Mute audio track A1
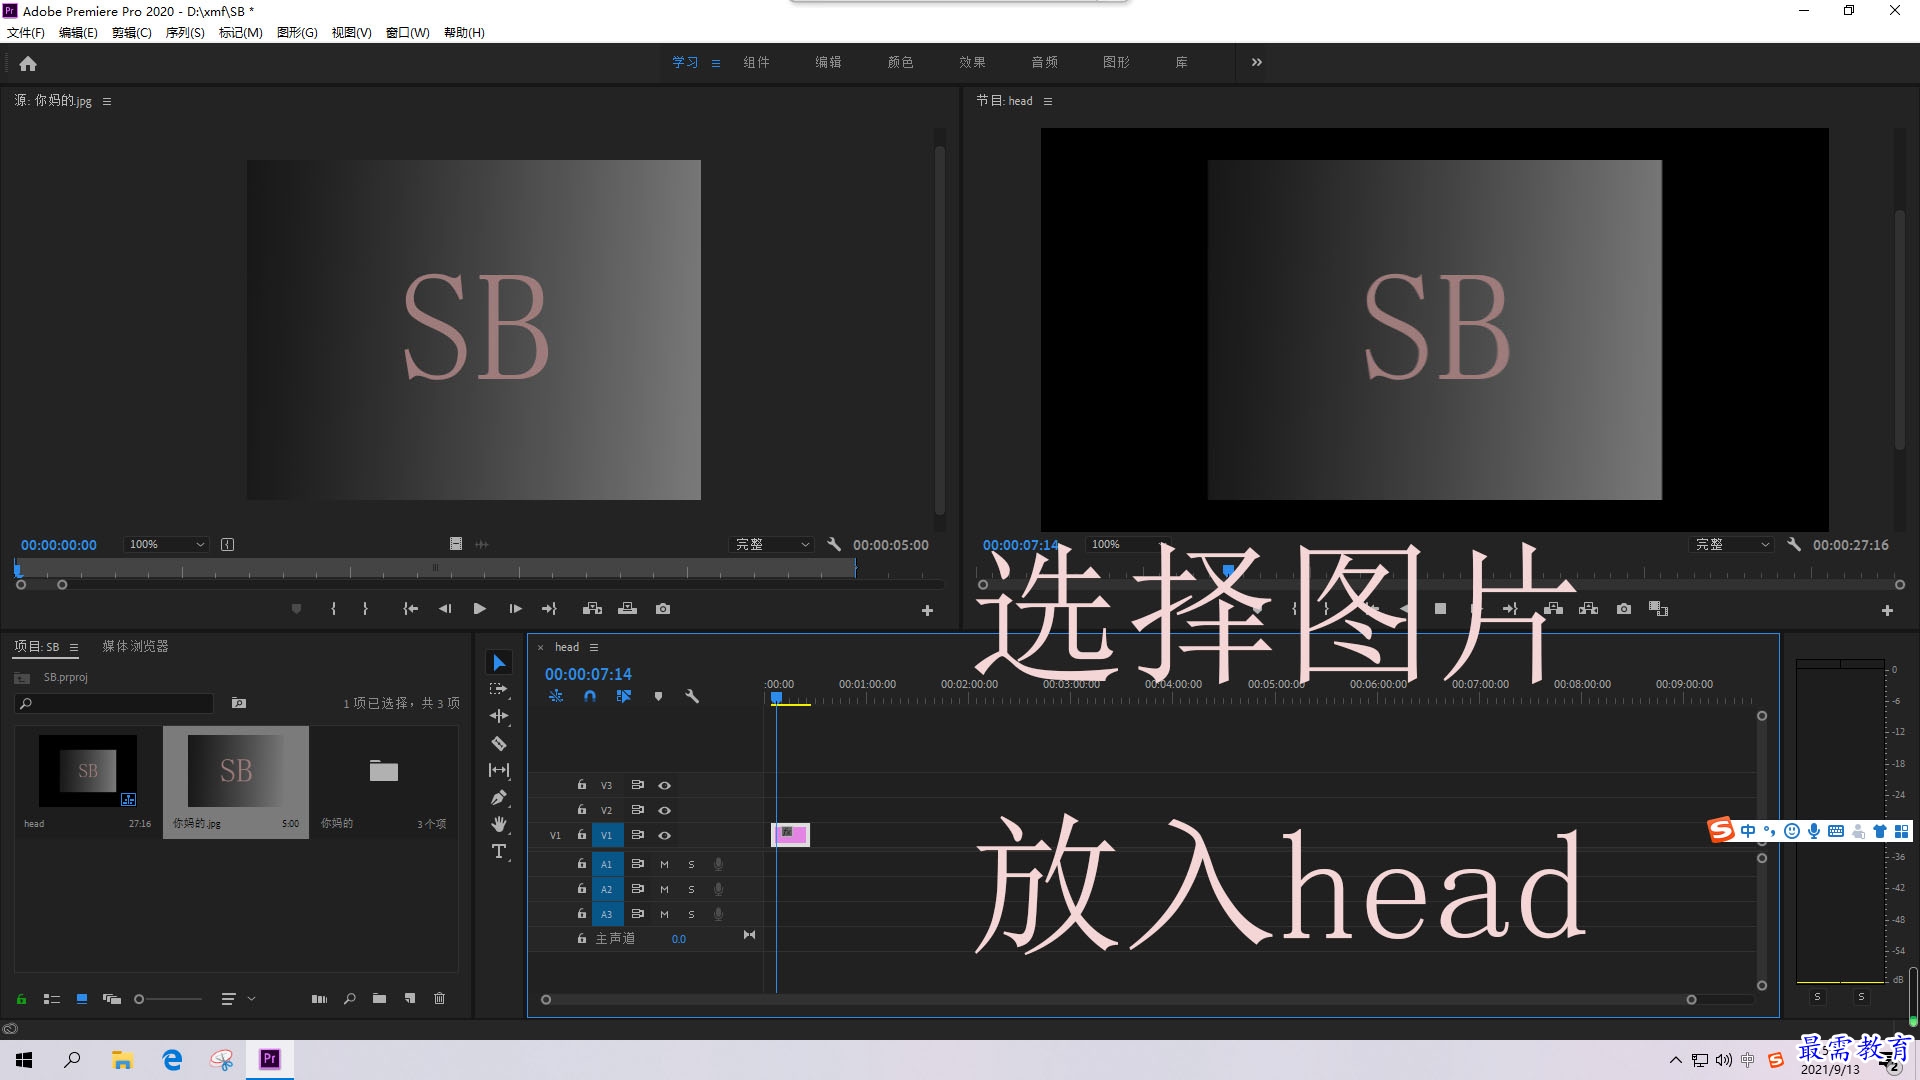Image resolution: width=1920 pixels, height=1080 pixels. coord(664,864)
